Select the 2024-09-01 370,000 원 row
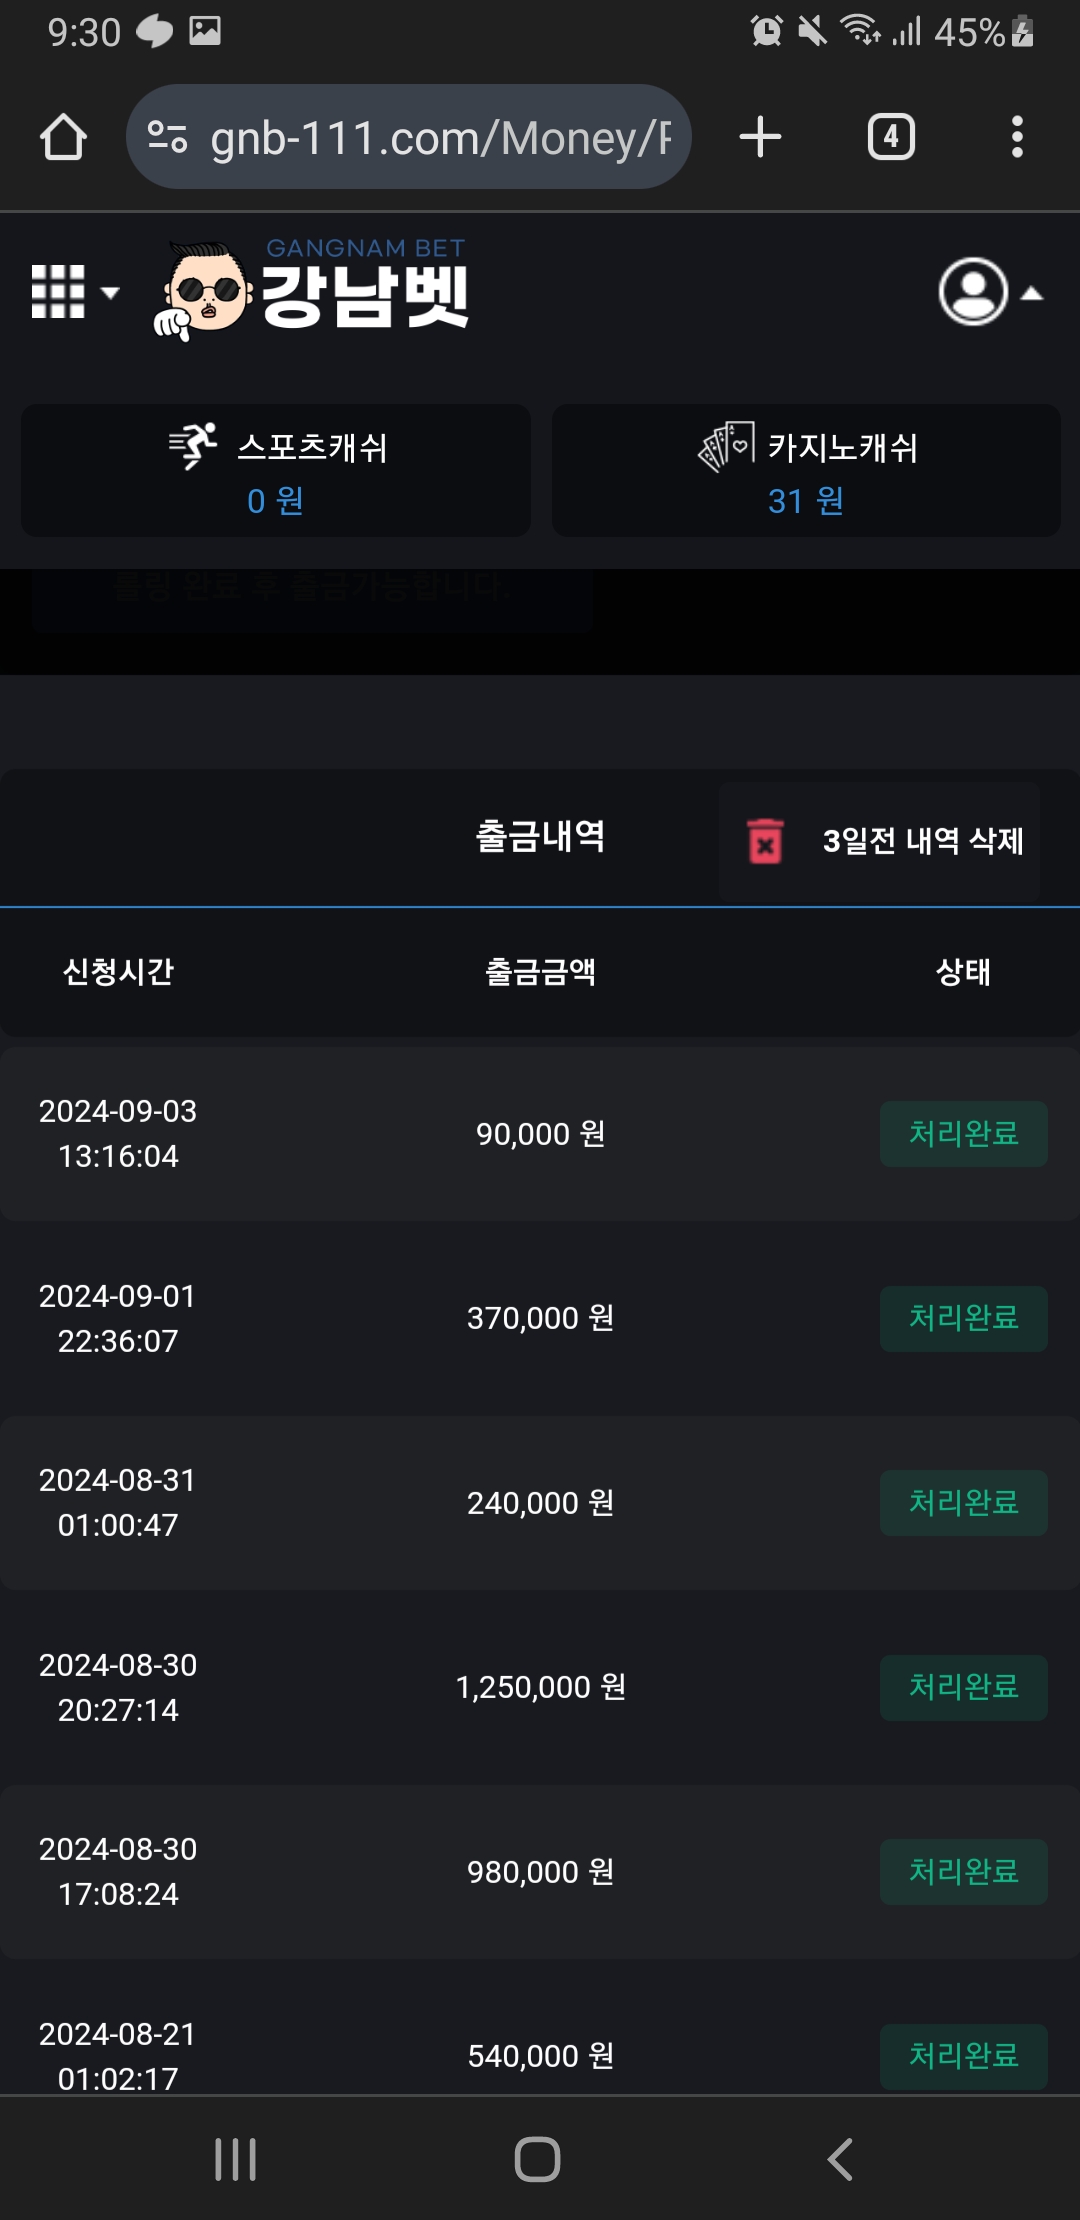The height and width of the screenshot is (2220, 1080). pyautogui.click(x=540, y=1318)
